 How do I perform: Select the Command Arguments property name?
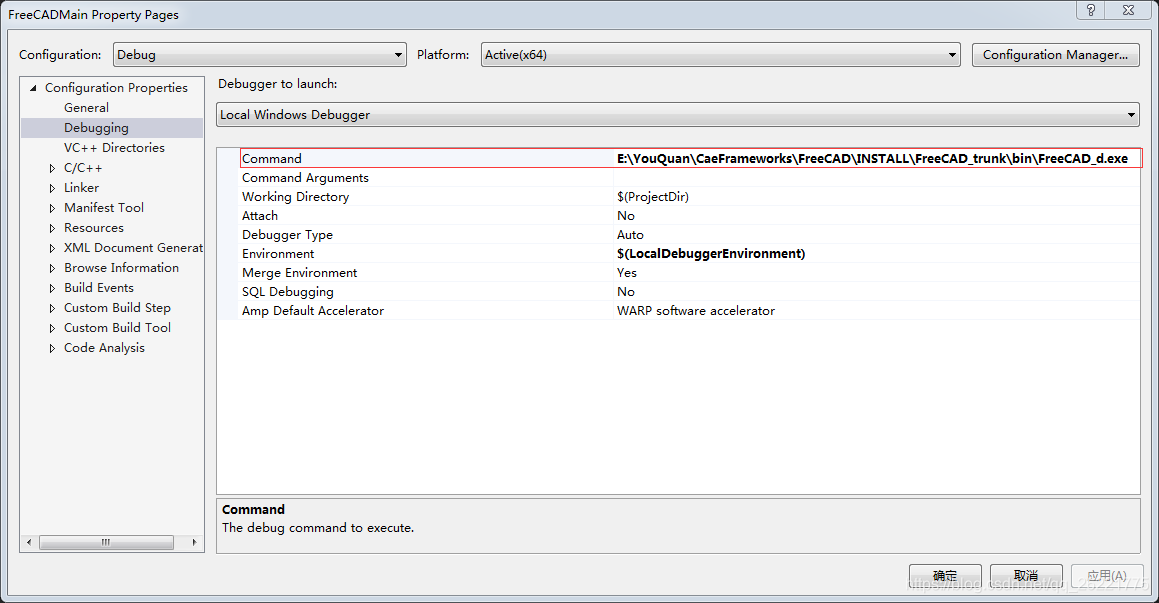(x=305, y=178)
